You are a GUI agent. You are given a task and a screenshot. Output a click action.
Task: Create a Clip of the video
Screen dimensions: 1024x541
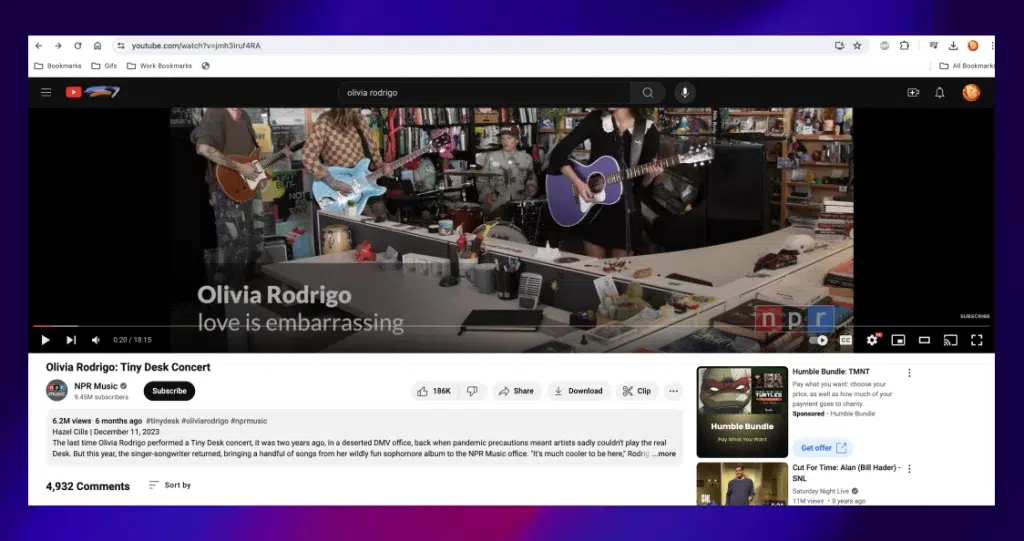[637, 391]
